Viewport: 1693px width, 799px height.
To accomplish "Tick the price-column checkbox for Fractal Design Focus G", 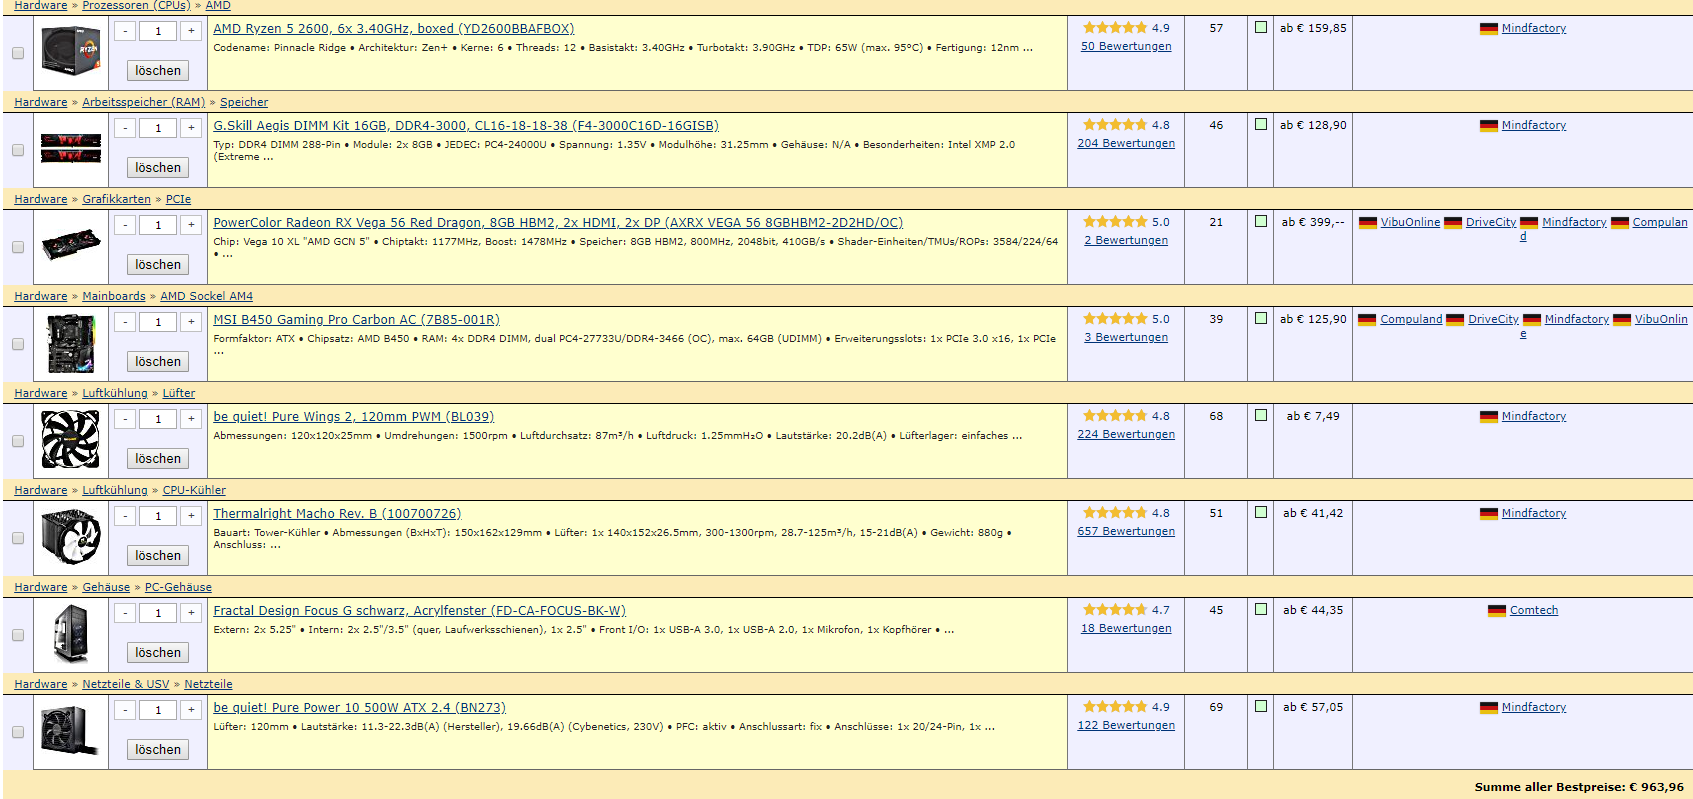I will pos(1261,609).
